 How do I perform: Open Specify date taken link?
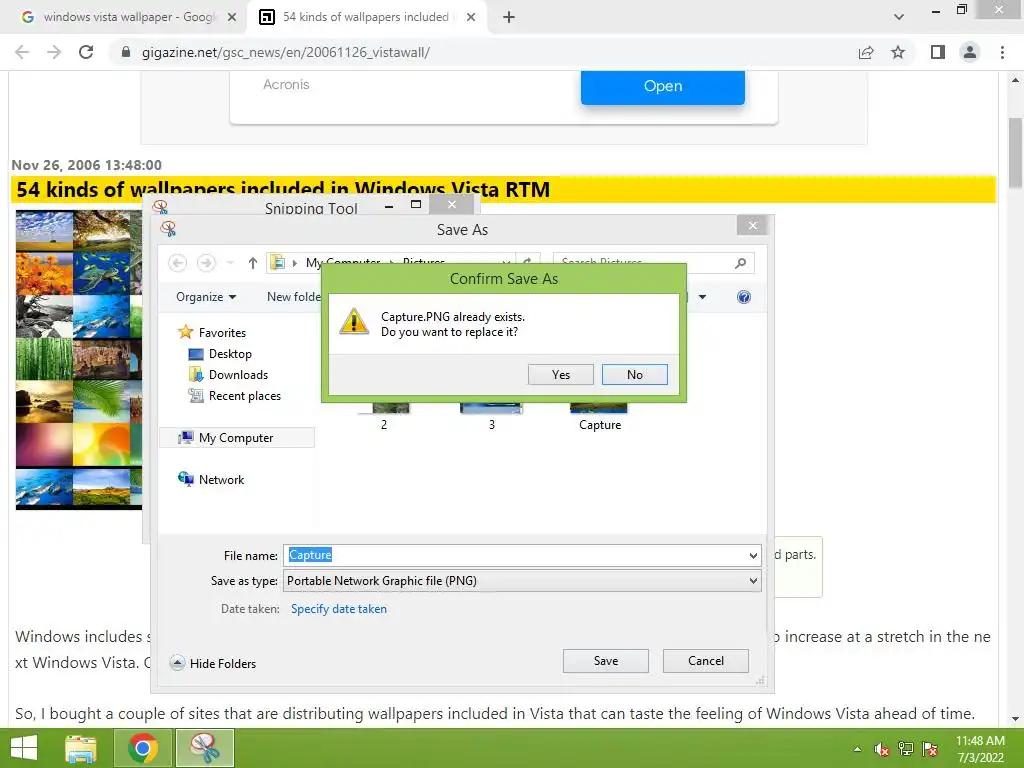(x=338, y=609)
